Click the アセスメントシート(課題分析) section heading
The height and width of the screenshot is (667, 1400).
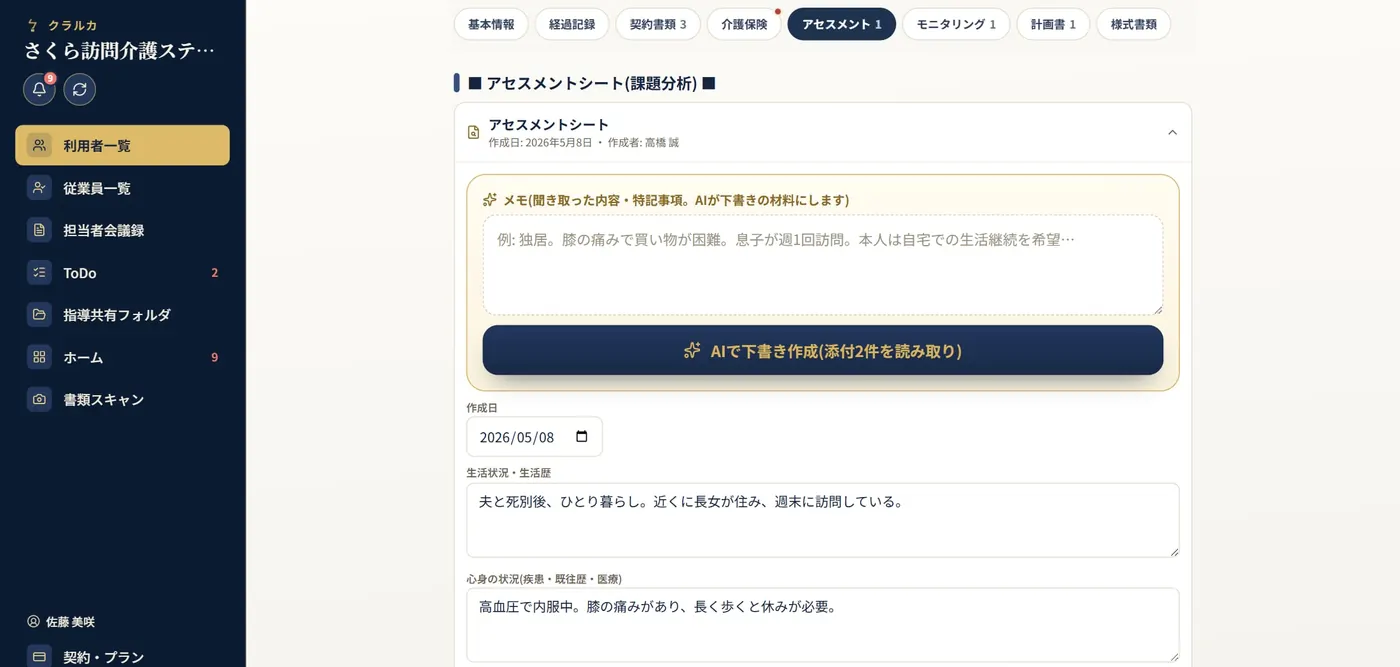(592, 83)
